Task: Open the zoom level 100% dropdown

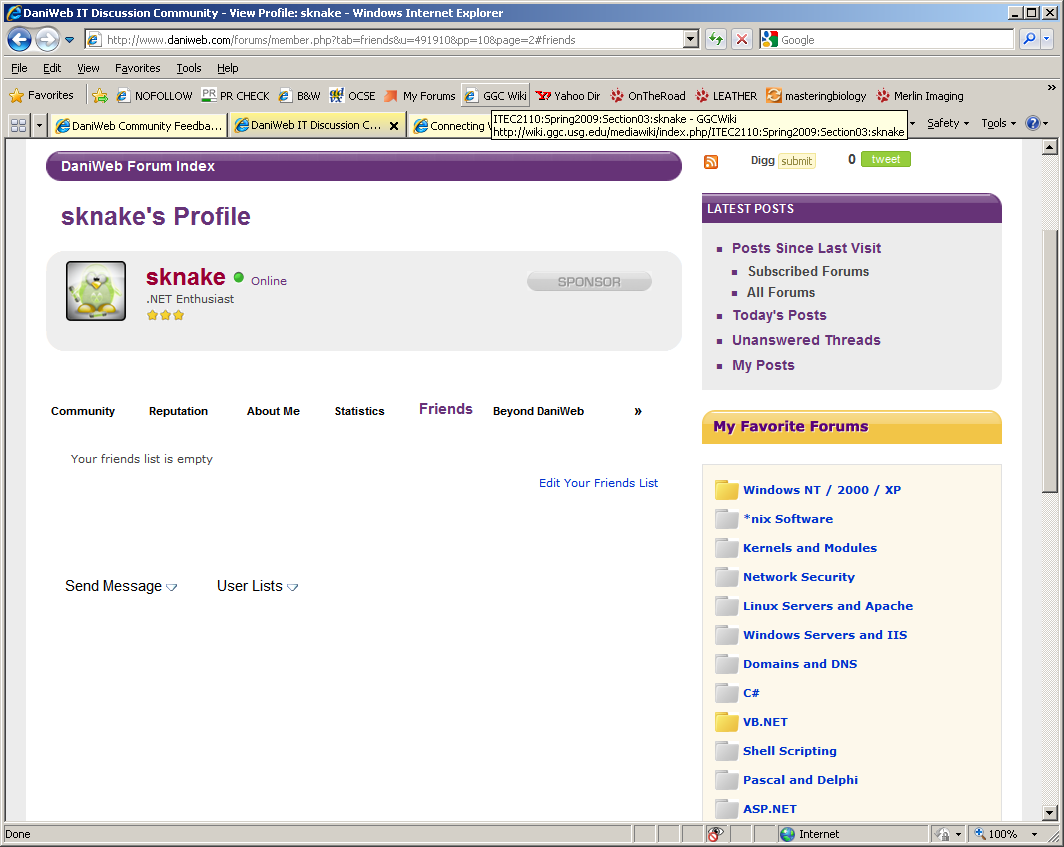Action: (1034, 834)
